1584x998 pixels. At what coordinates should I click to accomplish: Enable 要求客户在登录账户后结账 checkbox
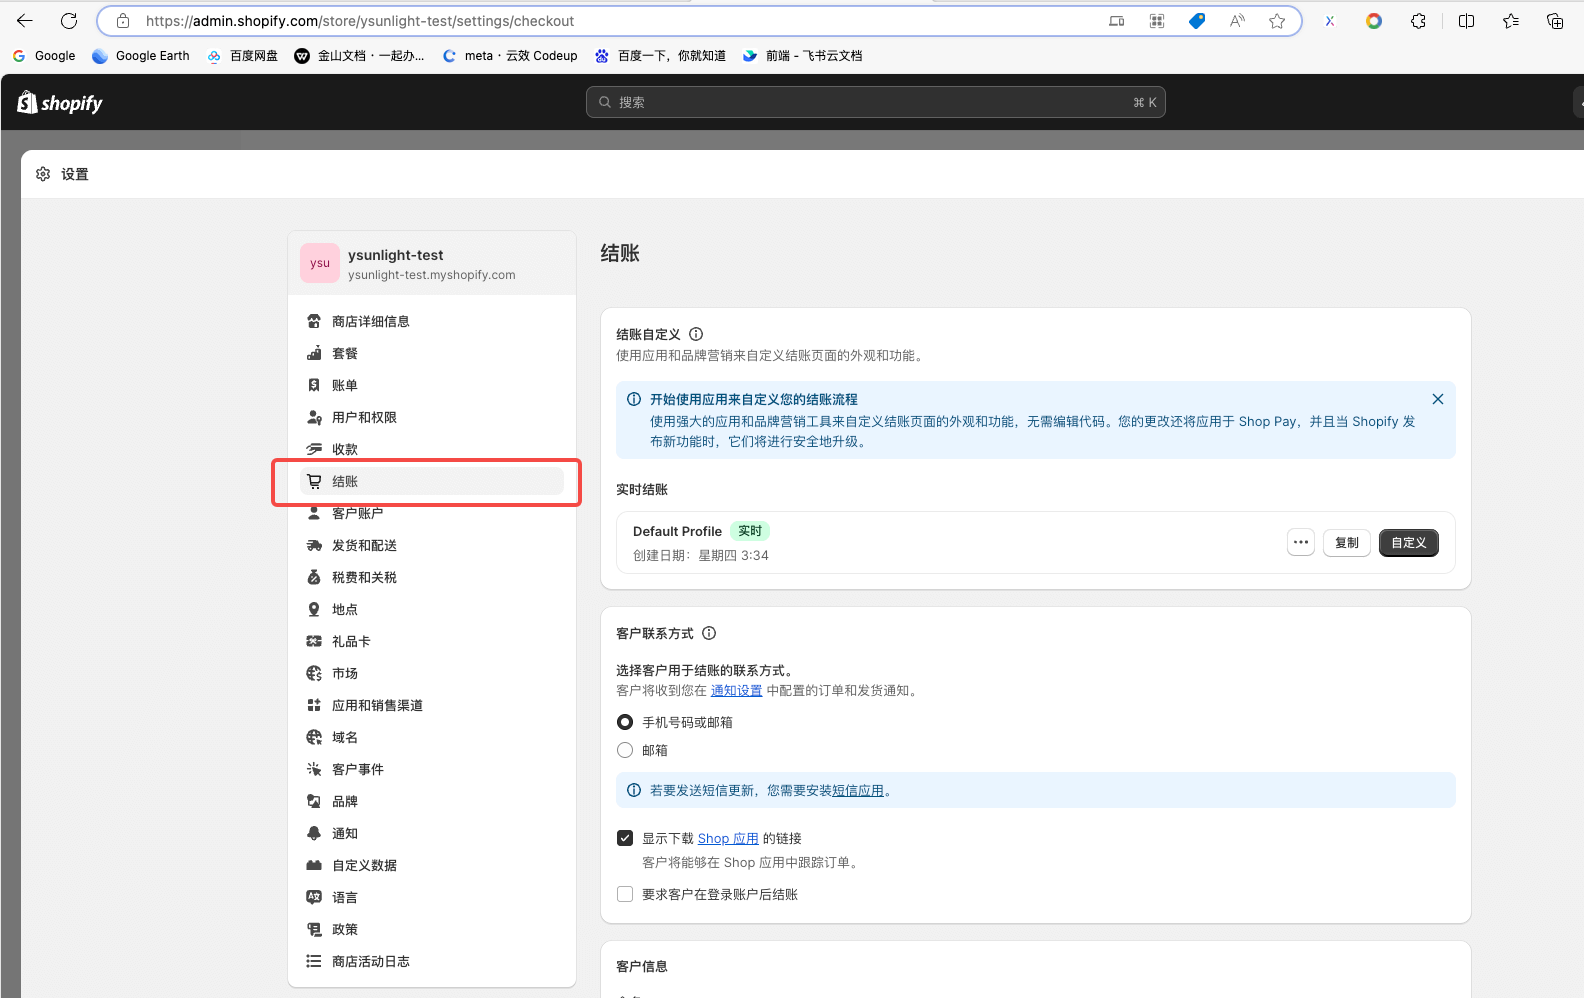coord(625,894)
